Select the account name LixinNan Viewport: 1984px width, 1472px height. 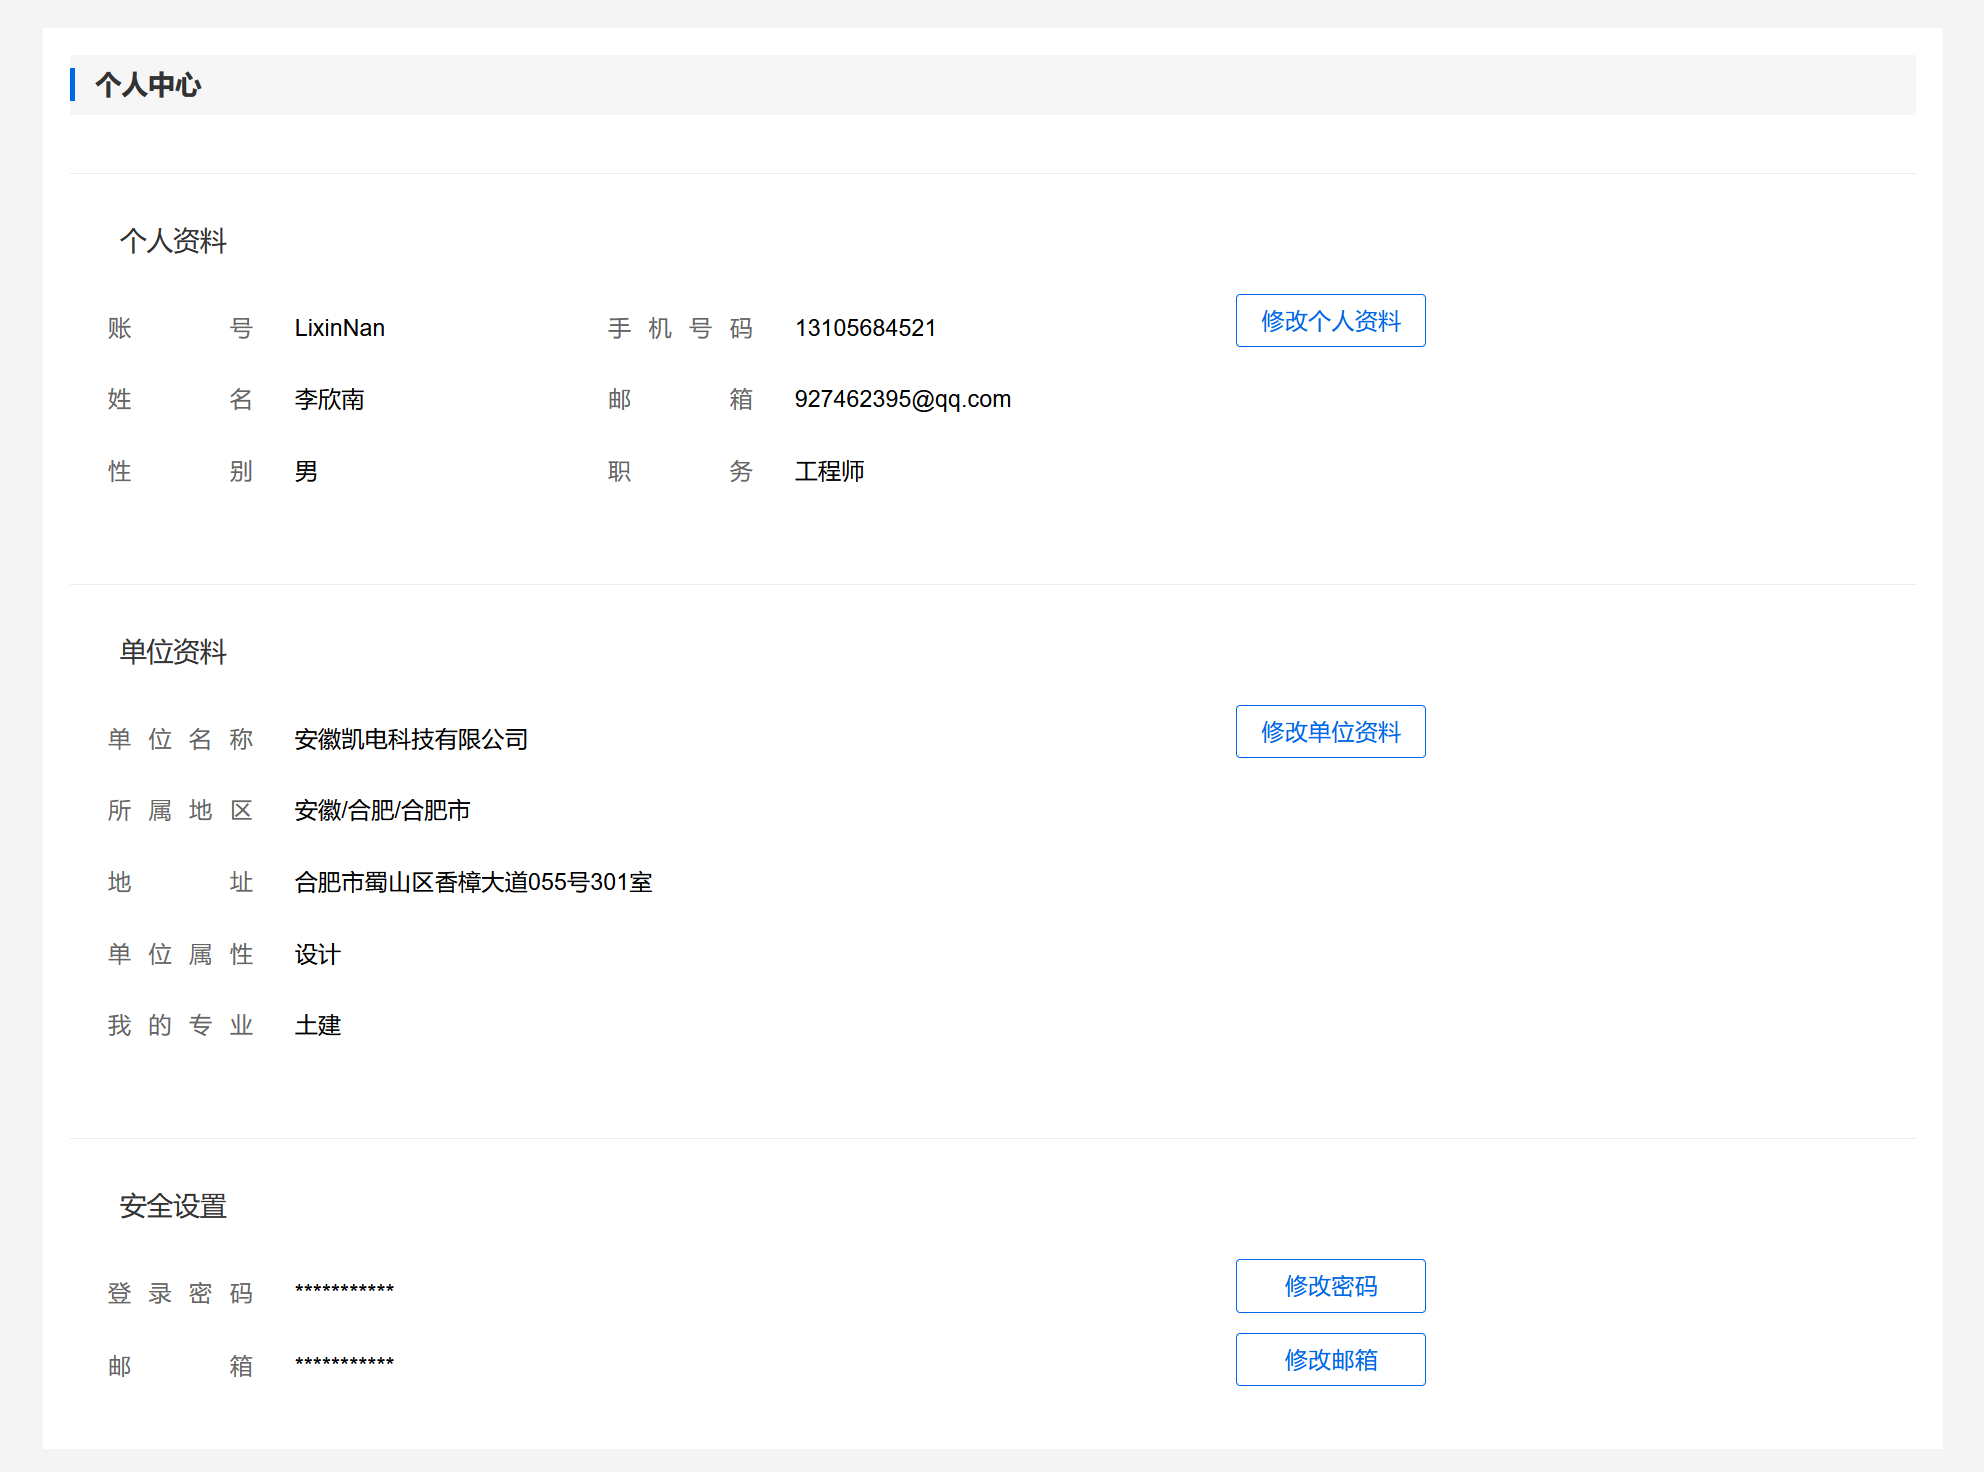(339, 328)
